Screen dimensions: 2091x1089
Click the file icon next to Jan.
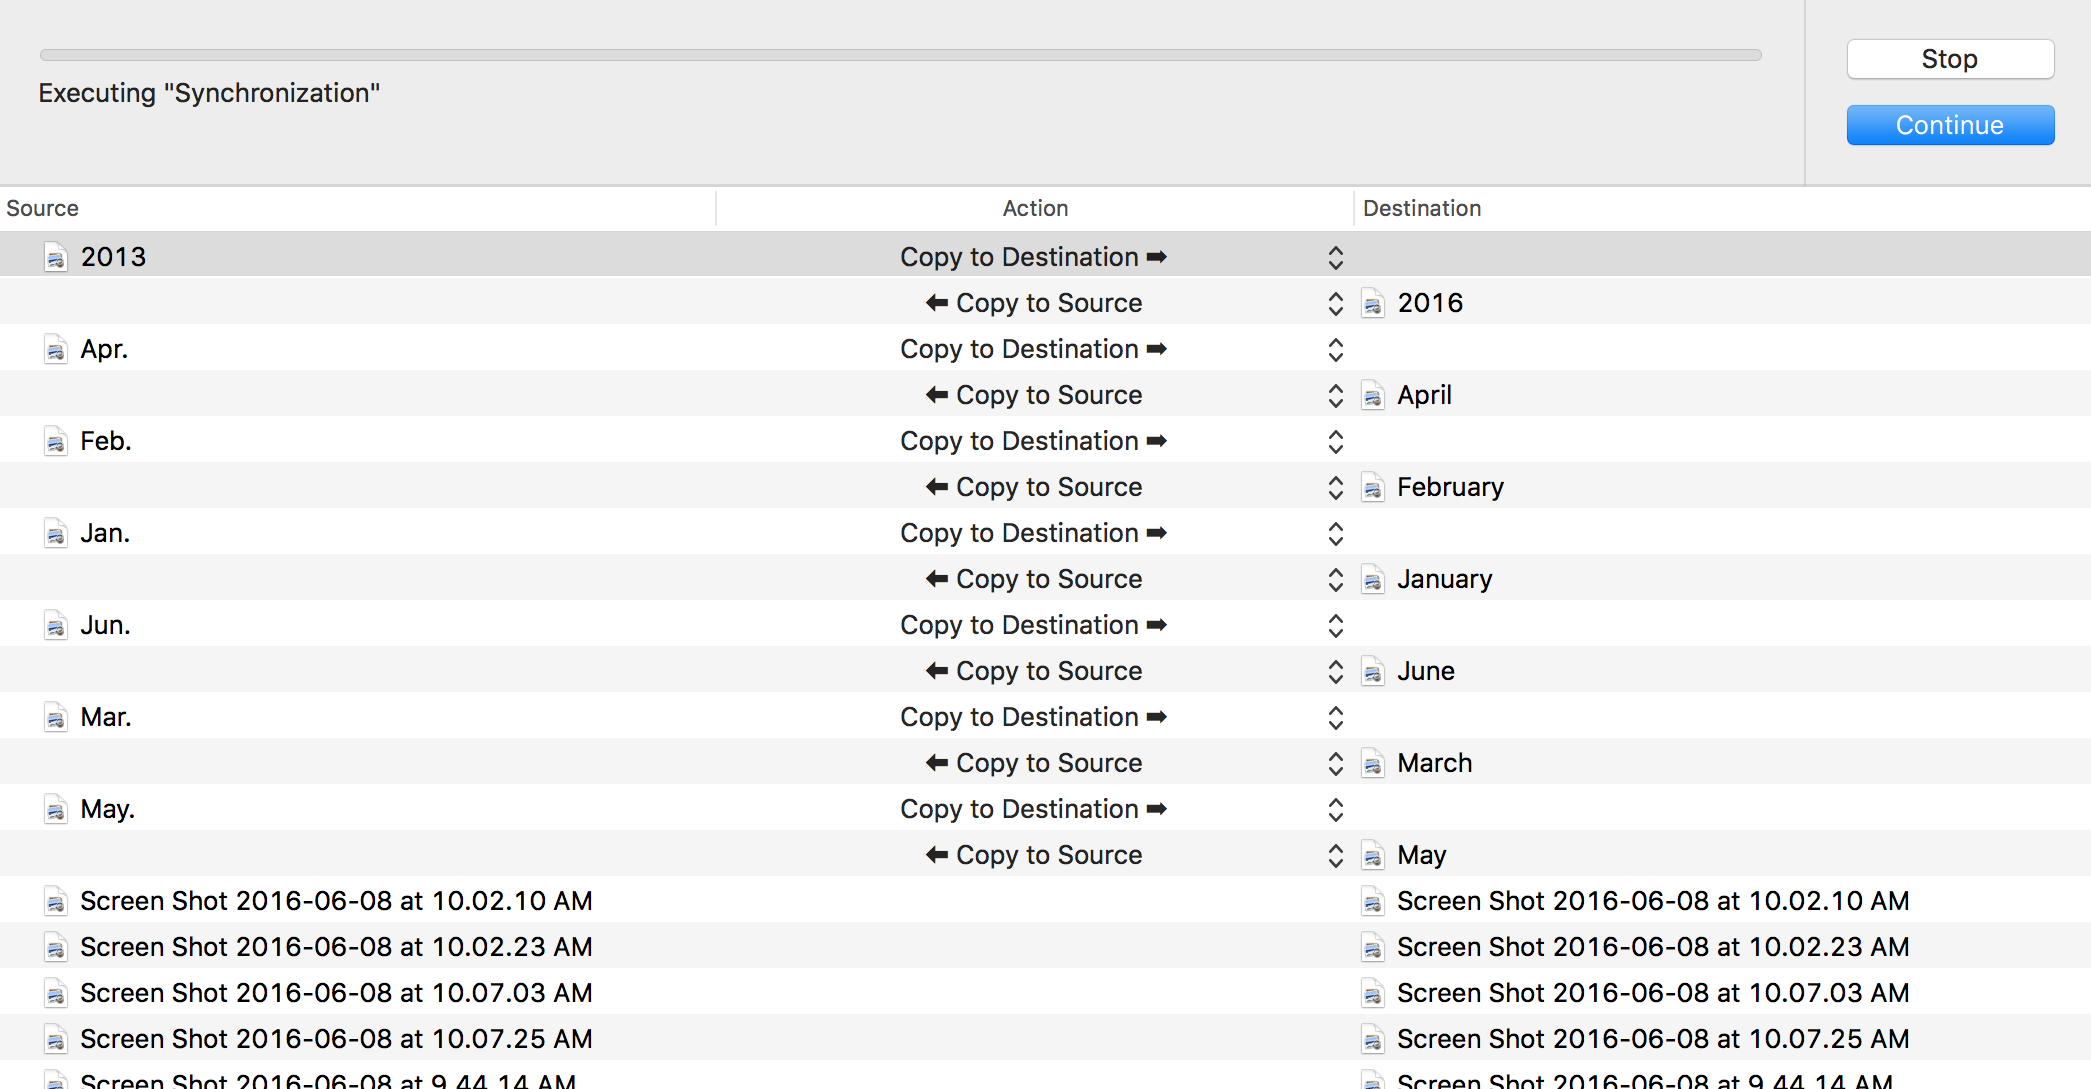click(x=56, y=533)
